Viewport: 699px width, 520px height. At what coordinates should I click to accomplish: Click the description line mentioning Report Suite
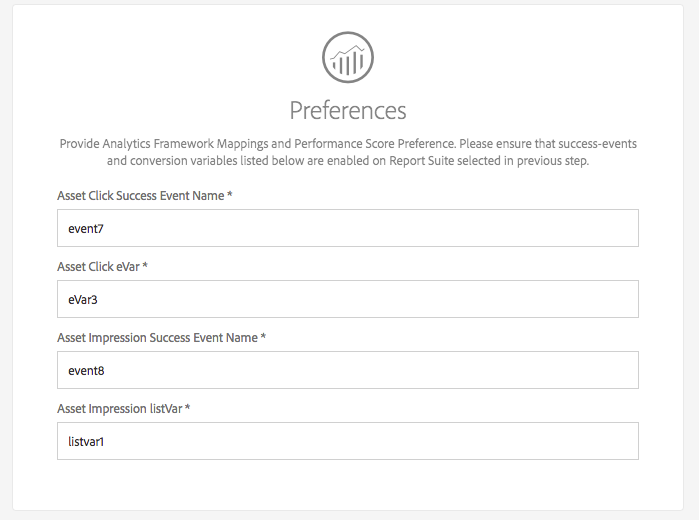coord(347,161)
